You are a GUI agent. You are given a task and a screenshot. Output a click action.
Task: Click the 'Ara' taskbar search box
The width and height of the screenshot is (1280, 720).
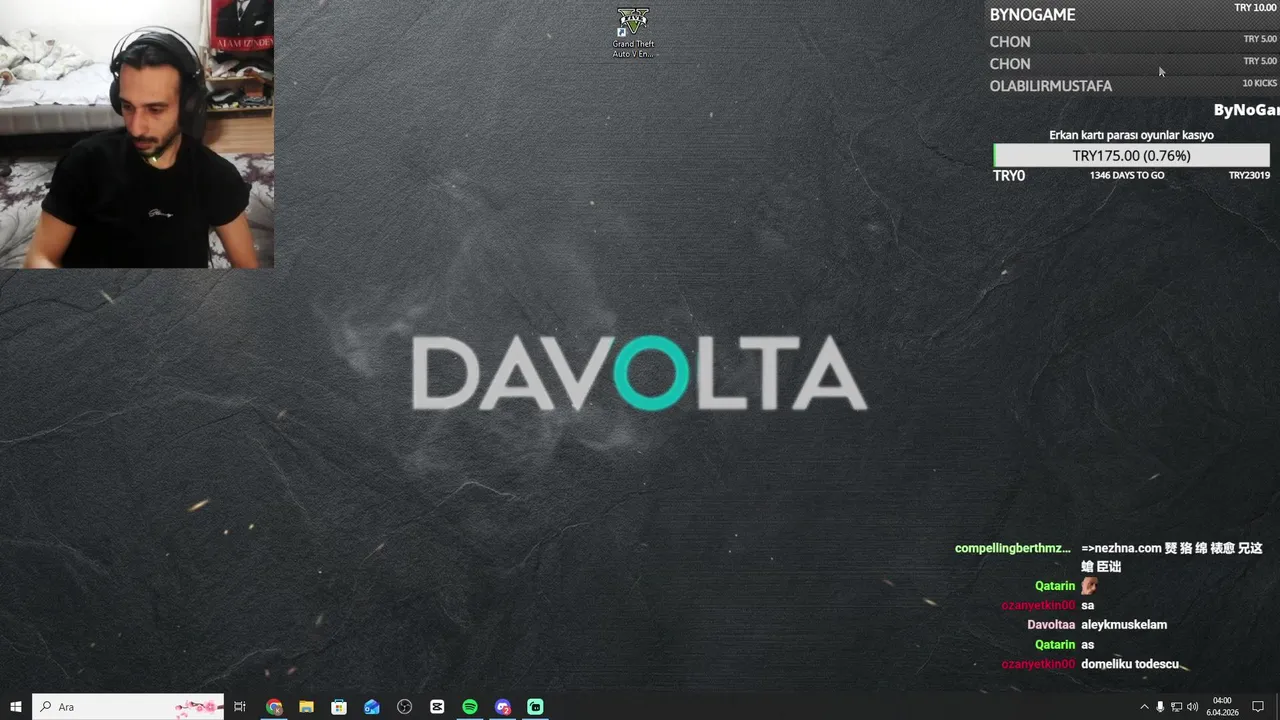pos(128,707)
